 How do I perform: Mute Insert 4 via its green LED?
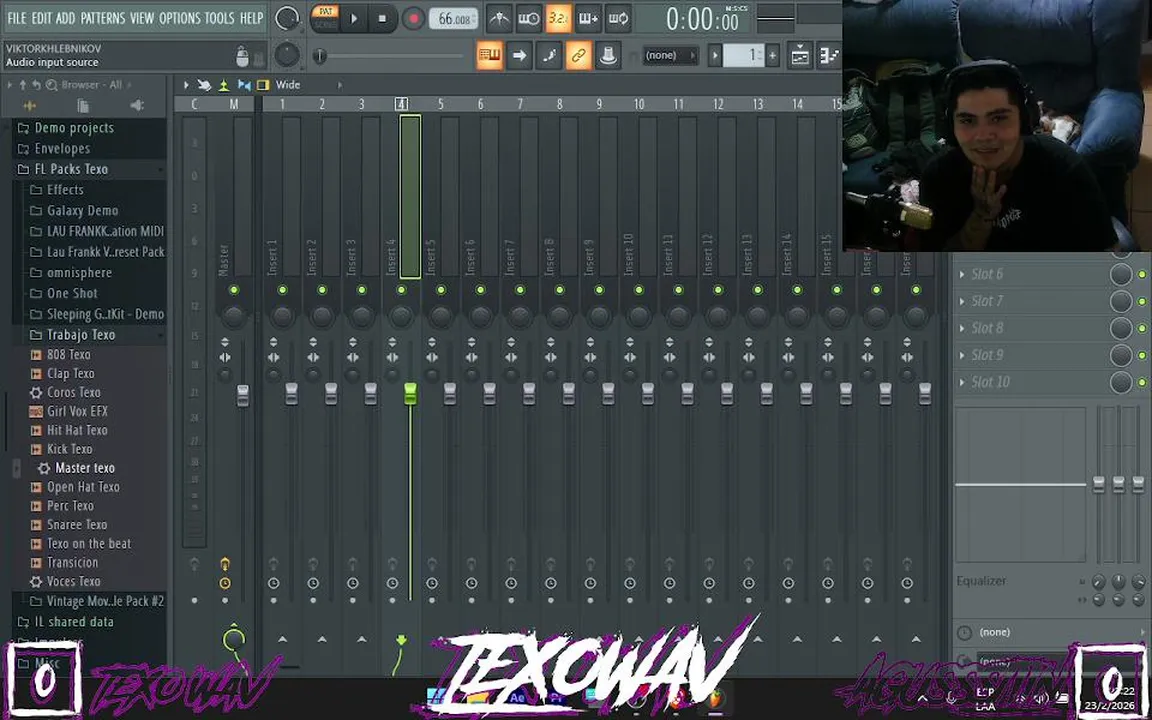click(401, 290)
